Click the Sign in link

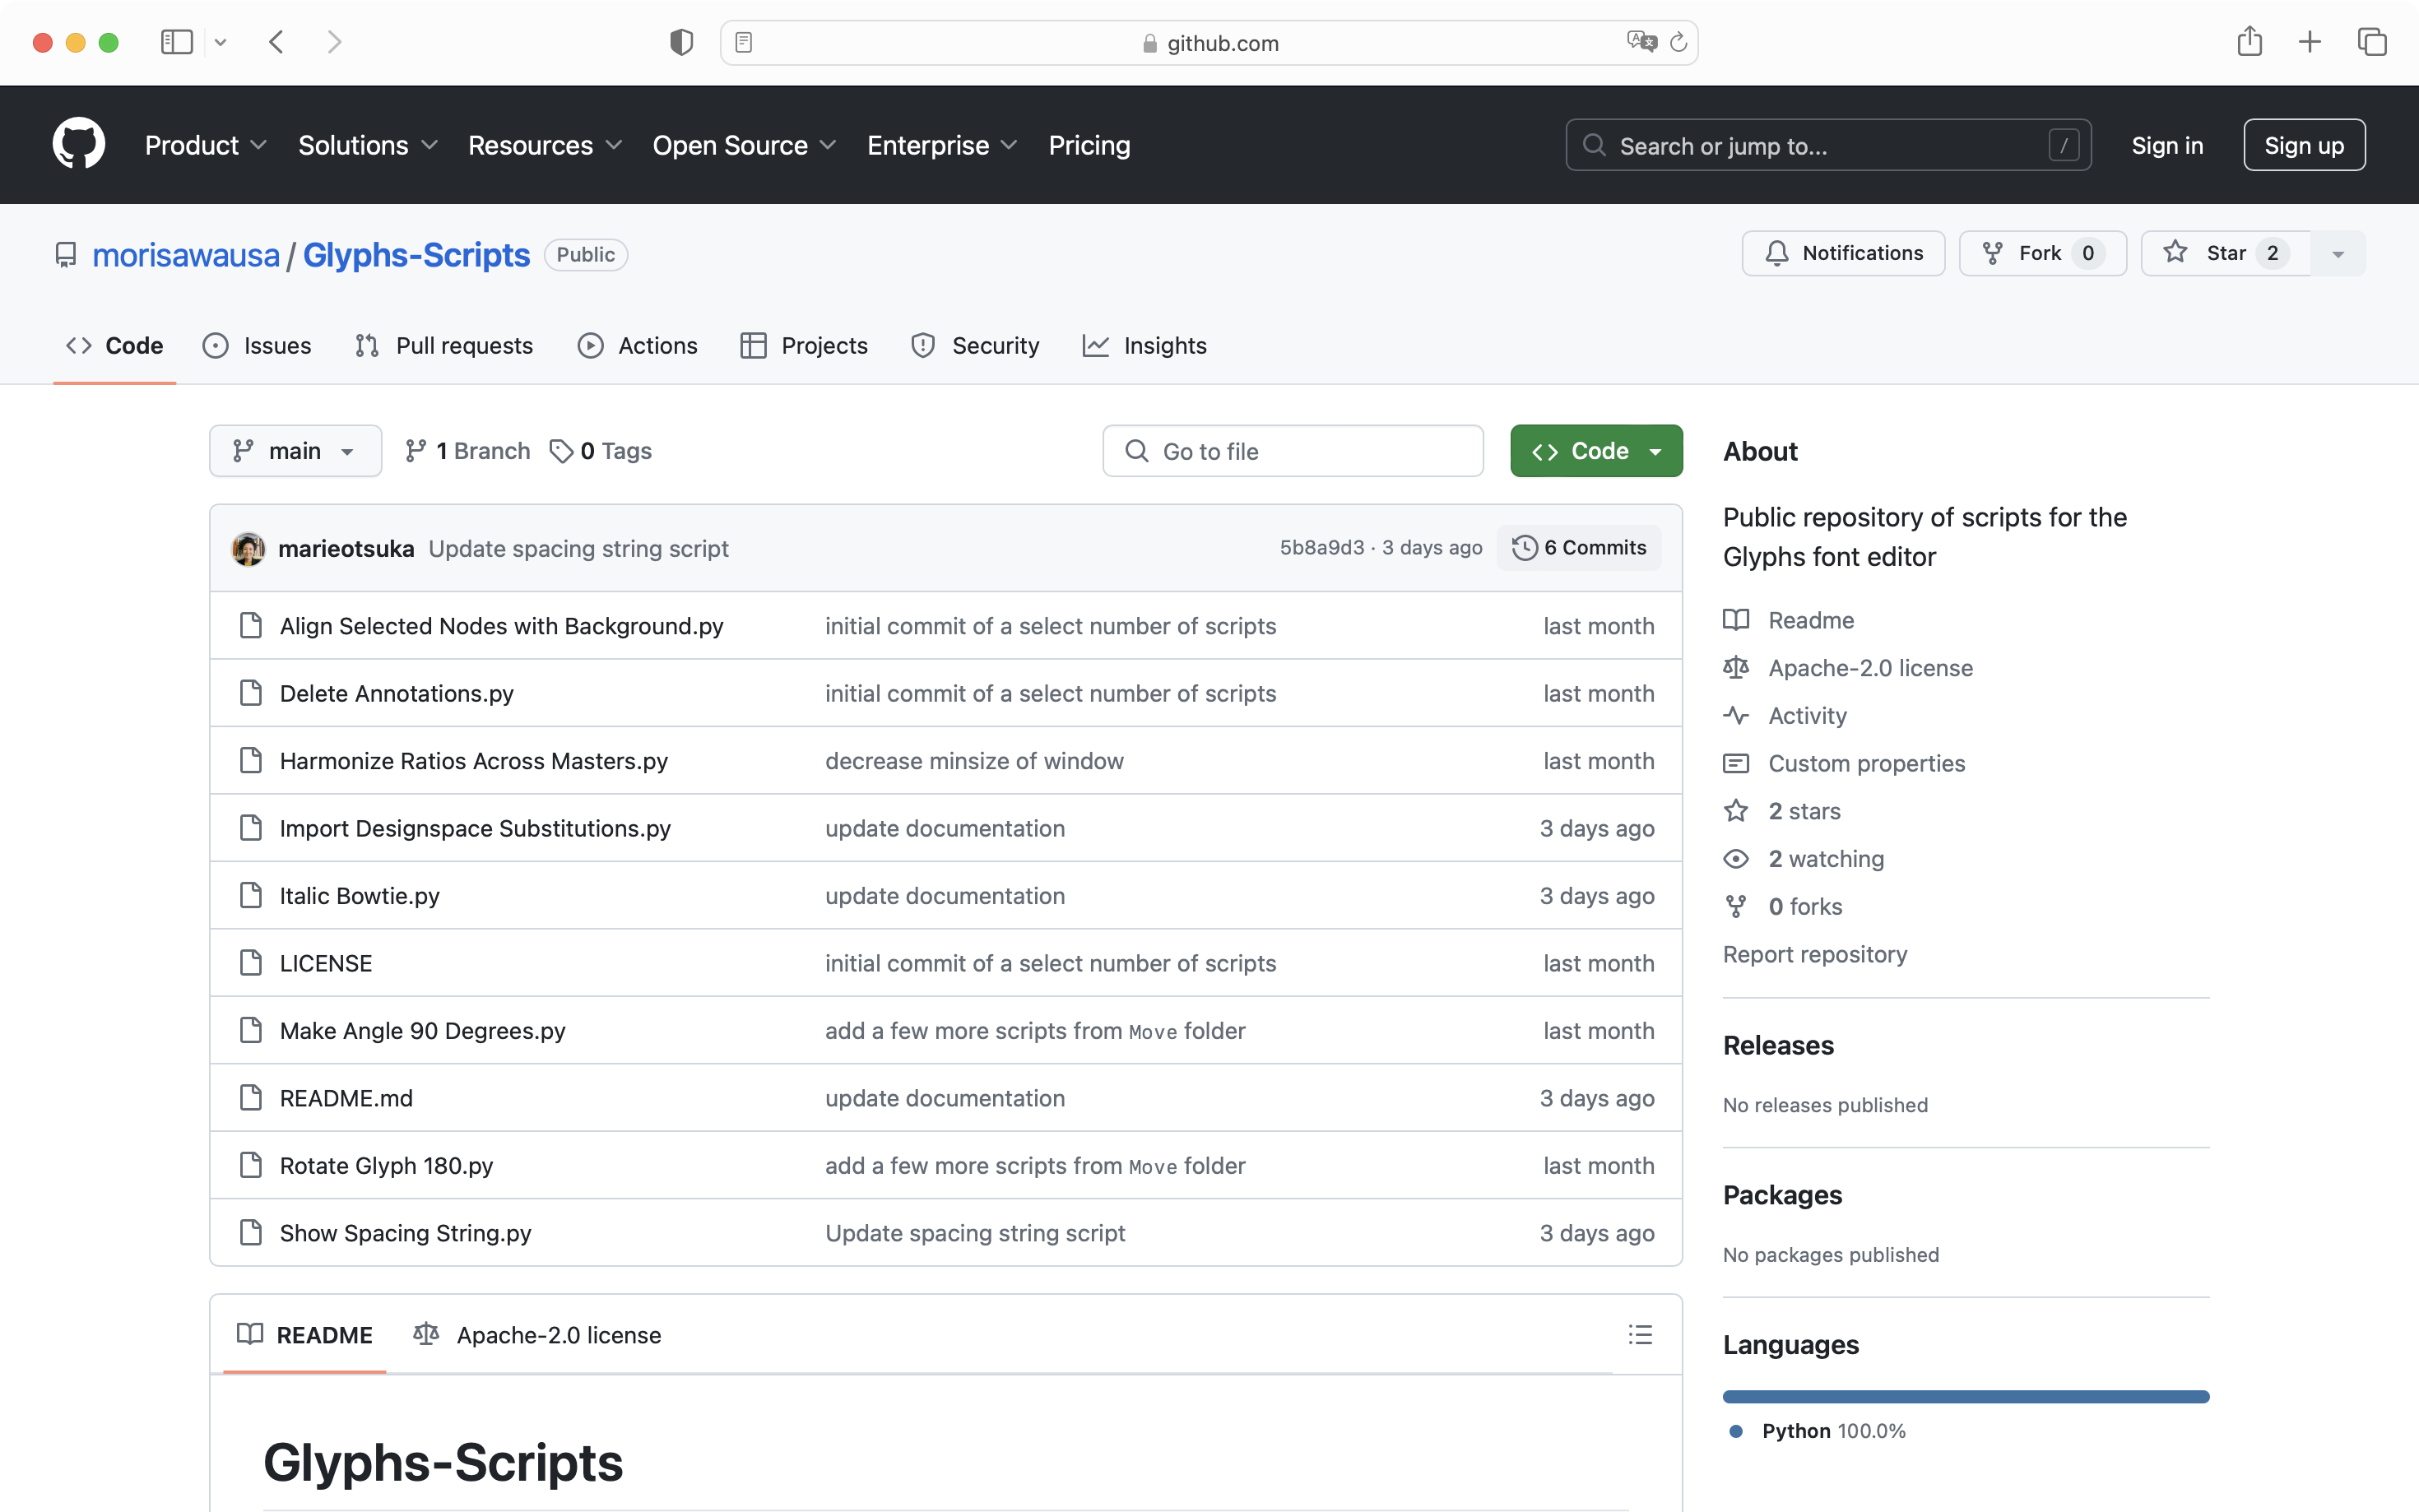pos(2167,145)
